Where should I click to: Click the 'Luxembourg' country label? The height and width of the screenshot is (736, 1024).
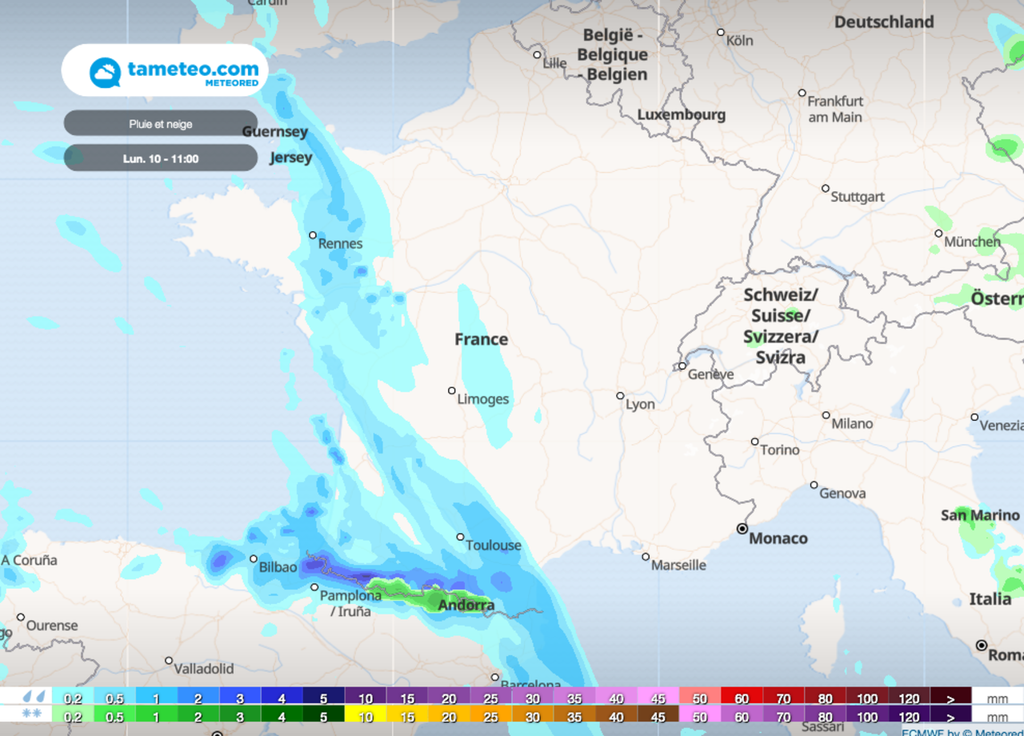click(x=681, y=114)
